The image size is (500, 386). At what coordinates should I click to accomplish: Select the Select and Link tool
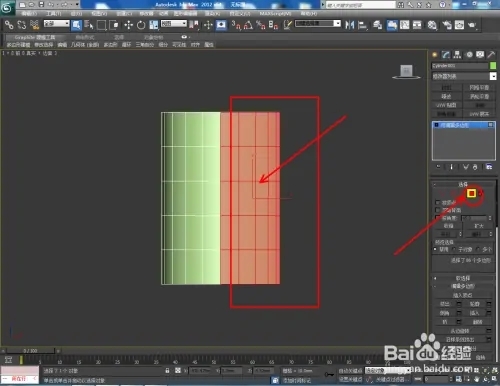9,25
